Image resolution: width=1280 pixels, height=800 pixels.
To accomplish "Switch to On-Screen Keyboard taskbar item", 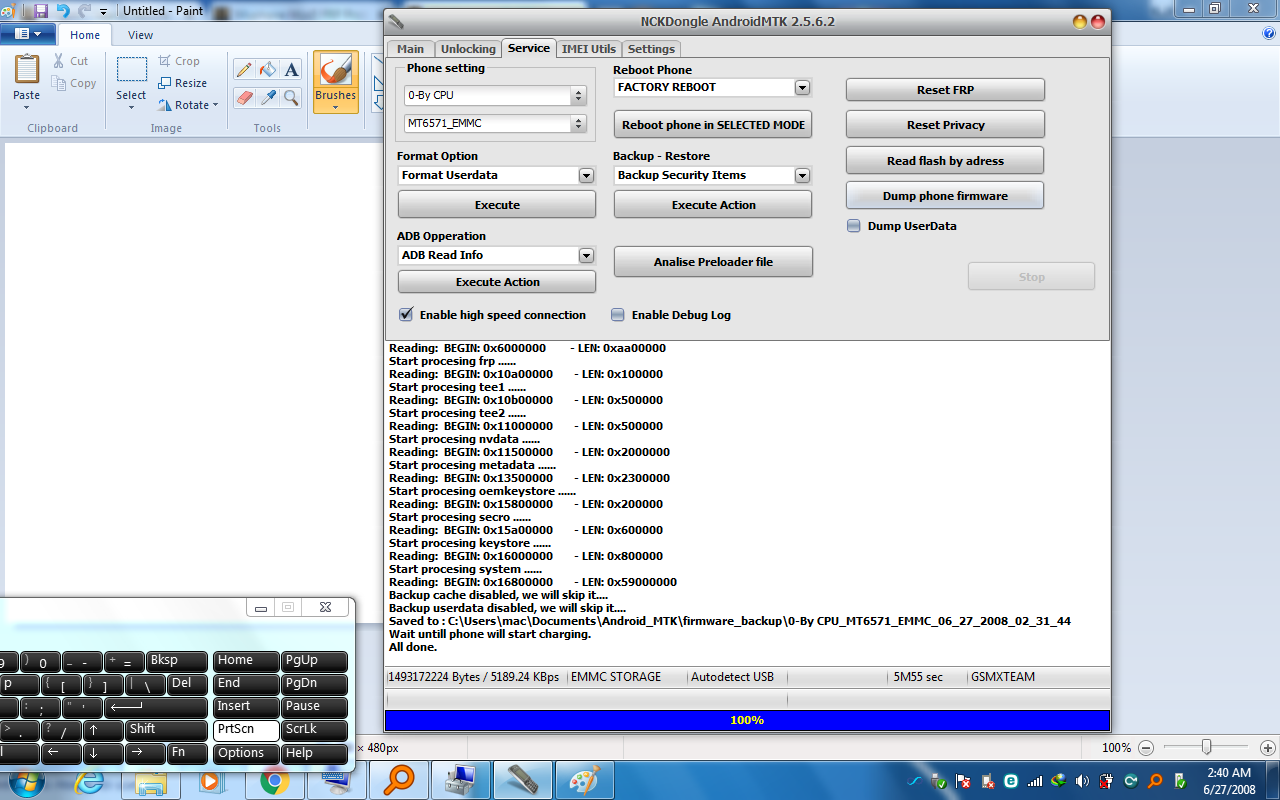I will click(x=337, y=780).
